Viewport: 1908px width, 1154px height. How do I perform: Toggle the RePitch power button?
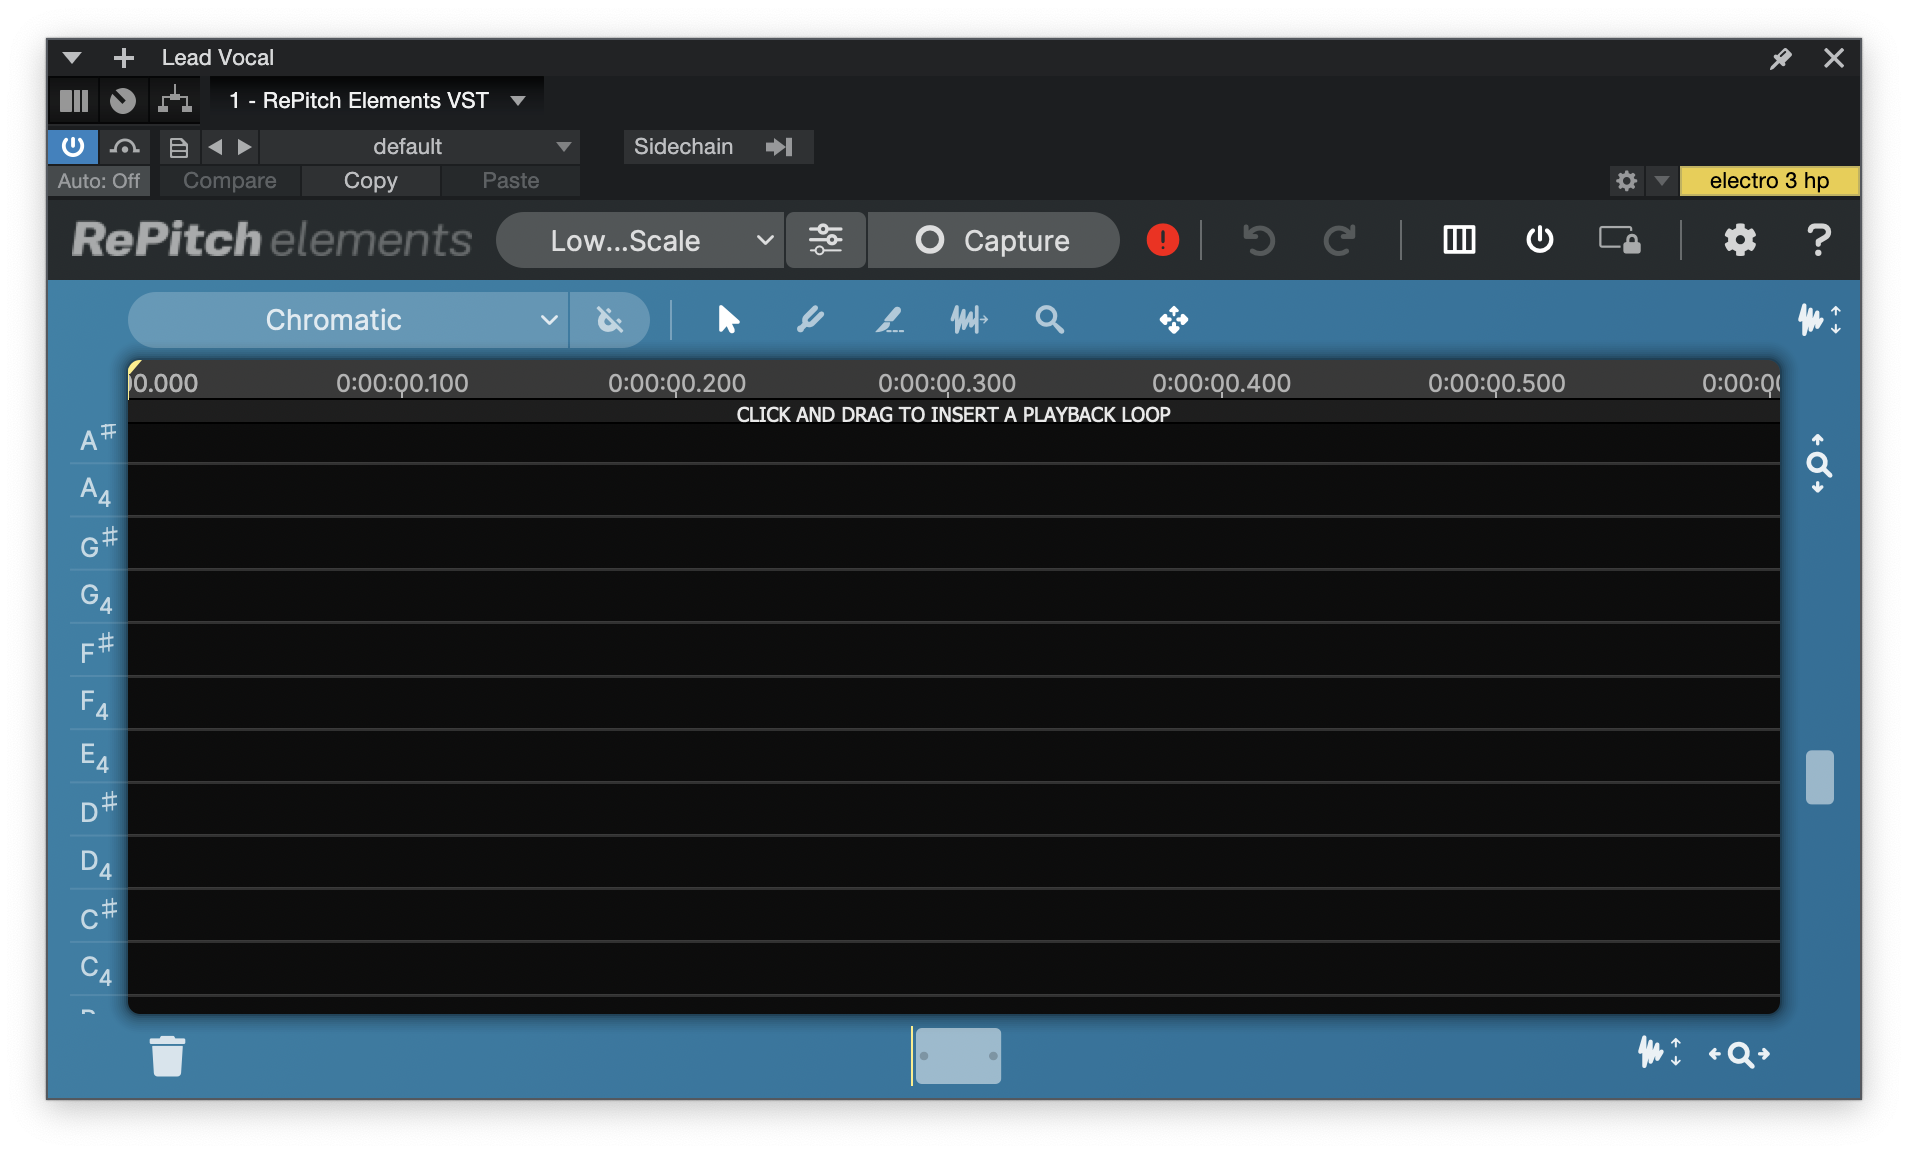pyautogui.click(x=1539, y=240)
